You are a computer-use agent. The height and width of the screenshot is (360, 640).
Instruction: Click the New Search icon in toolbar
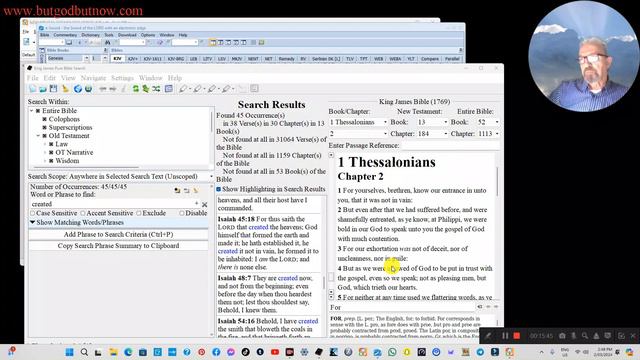tap(32, 89)
